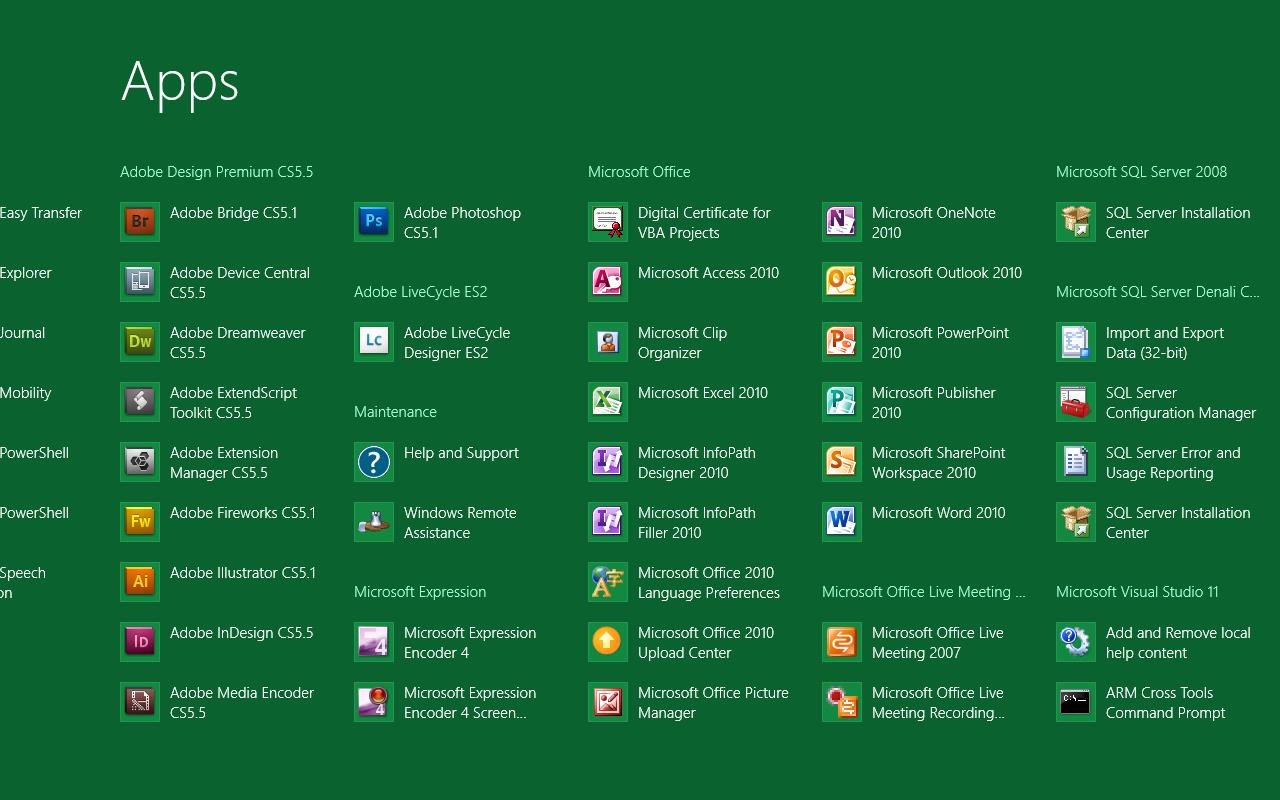
Task: Open the Adobe Bridge CS5.1 icon
Action: (140, 222)
